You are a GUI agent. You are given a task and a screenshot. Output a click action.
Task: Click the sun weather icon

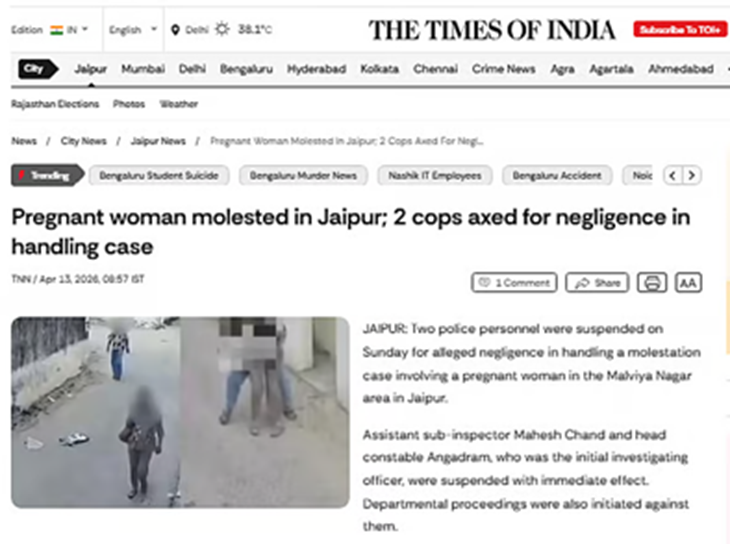222,30
